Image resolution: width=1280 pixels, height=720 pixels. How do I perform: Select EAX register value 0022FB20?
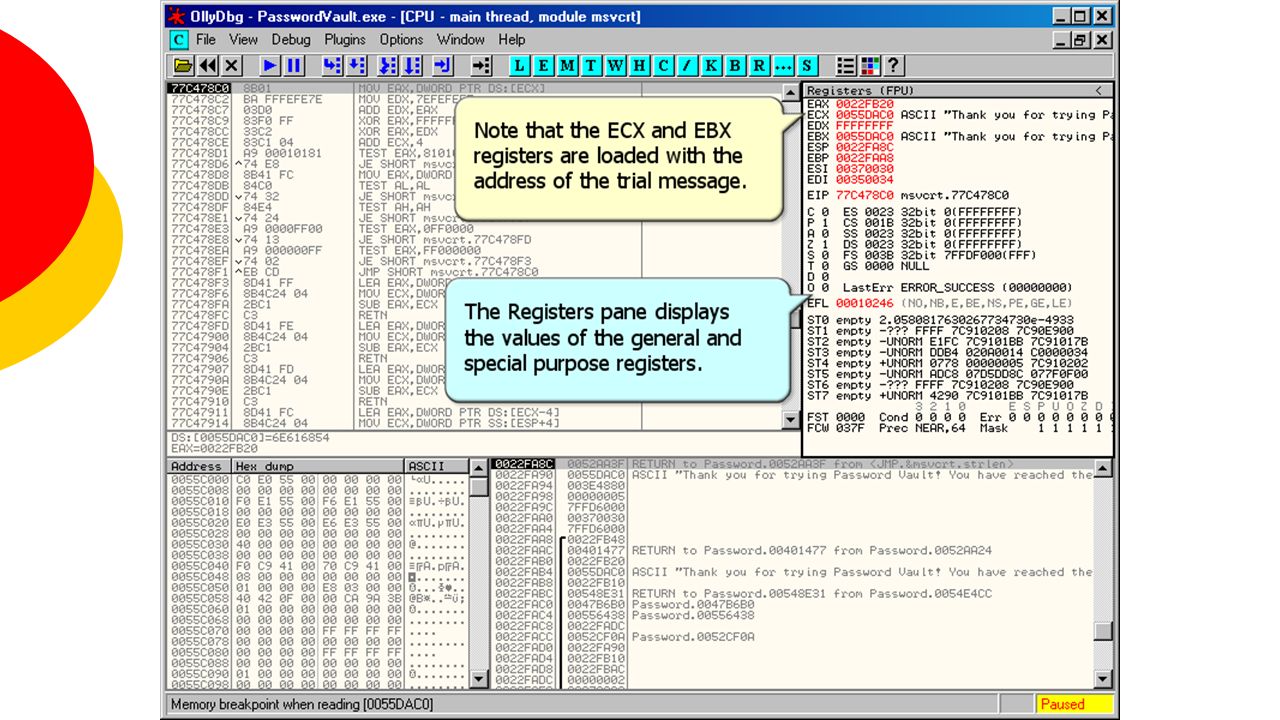tap(865, 104)
